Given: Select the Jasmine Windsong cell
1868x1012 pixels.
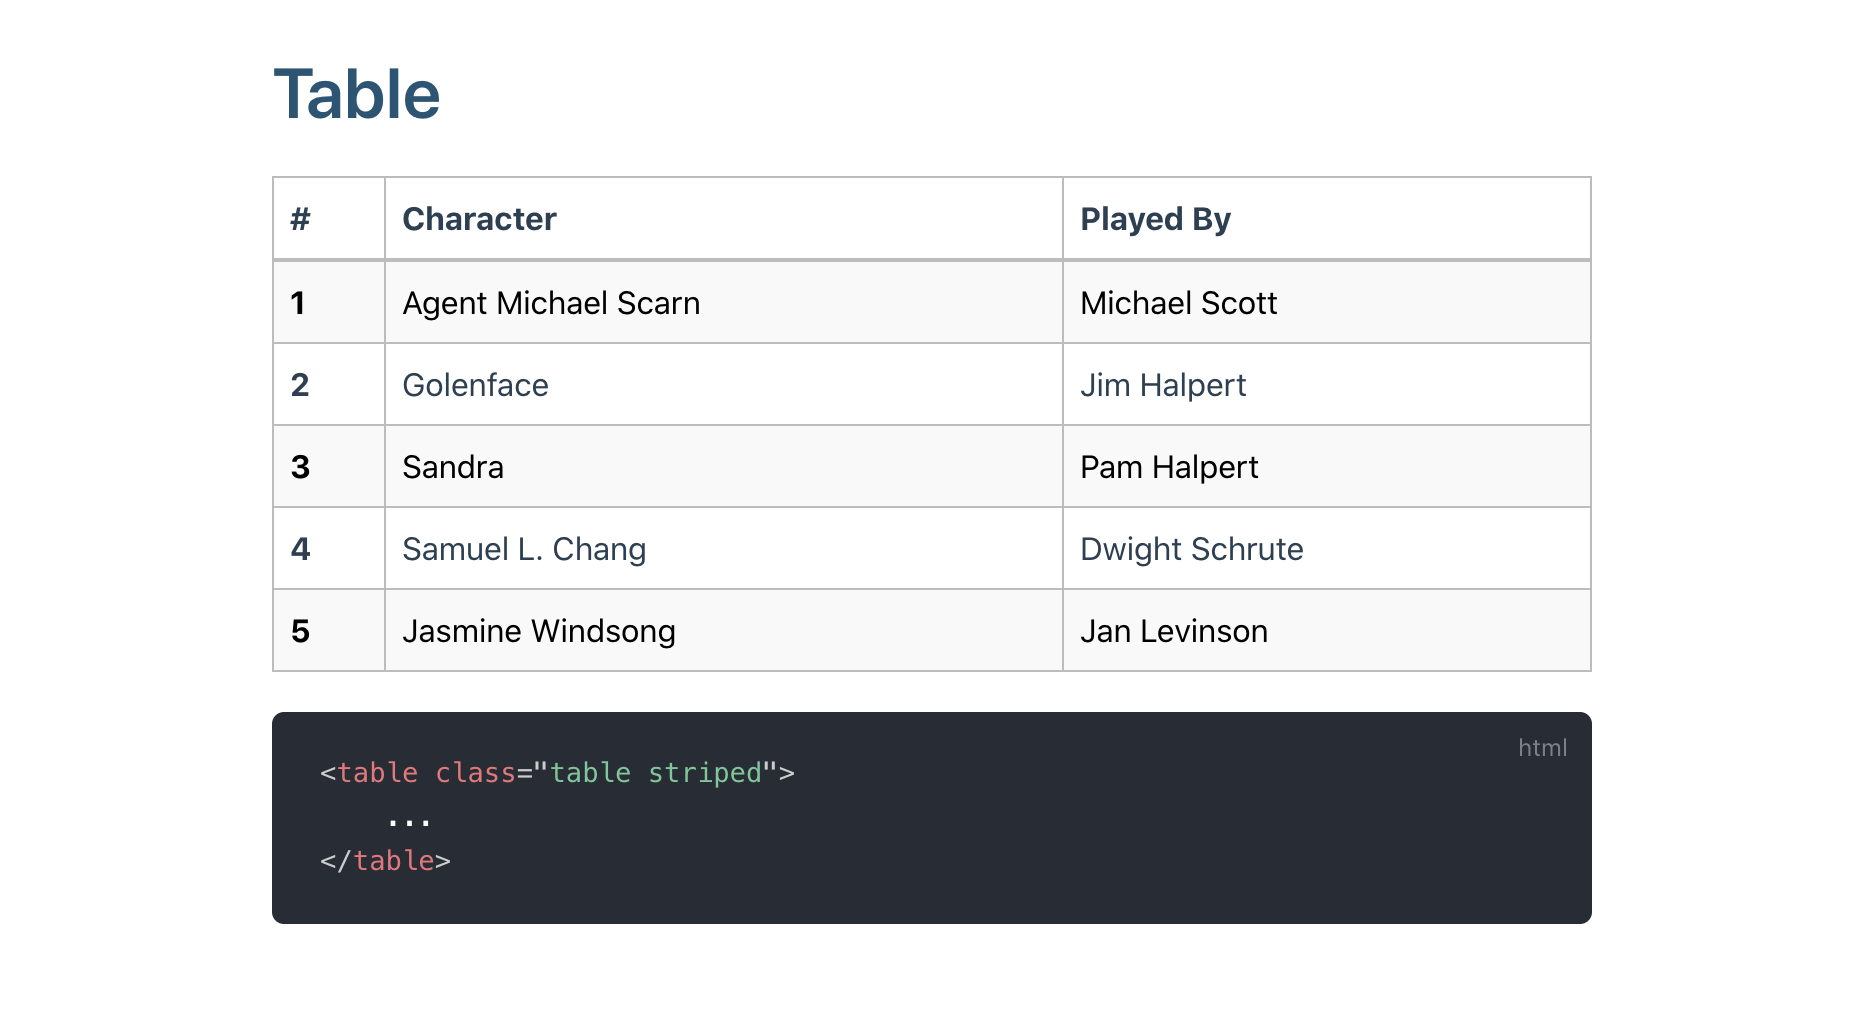Looking at the screenshot, I should (539, 630).
